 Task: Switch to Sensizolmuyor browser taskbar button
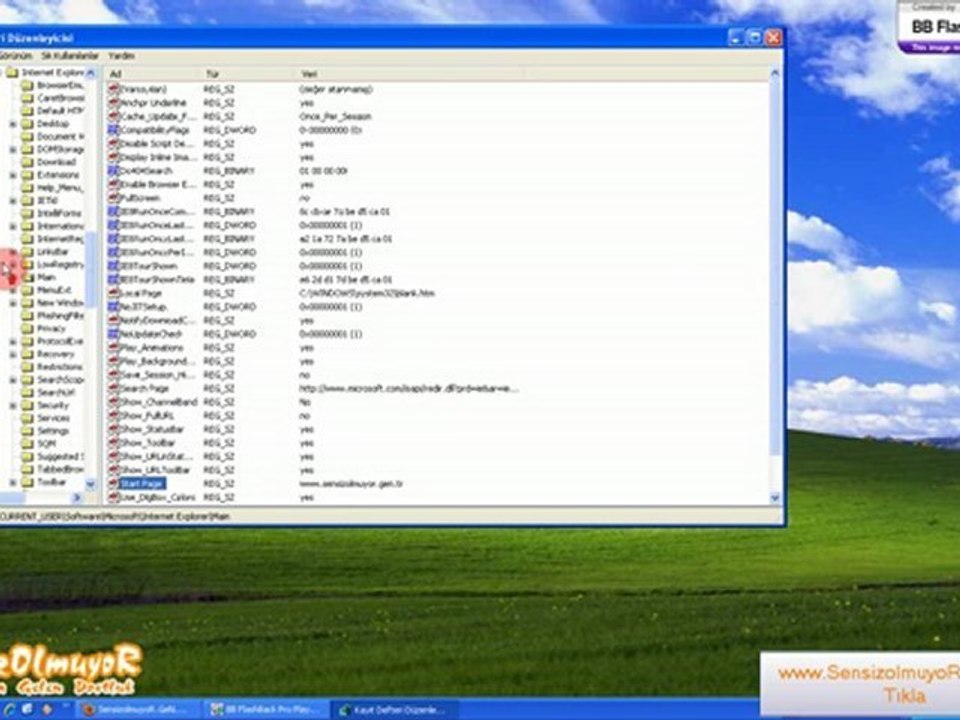click(x=138, y=710)
